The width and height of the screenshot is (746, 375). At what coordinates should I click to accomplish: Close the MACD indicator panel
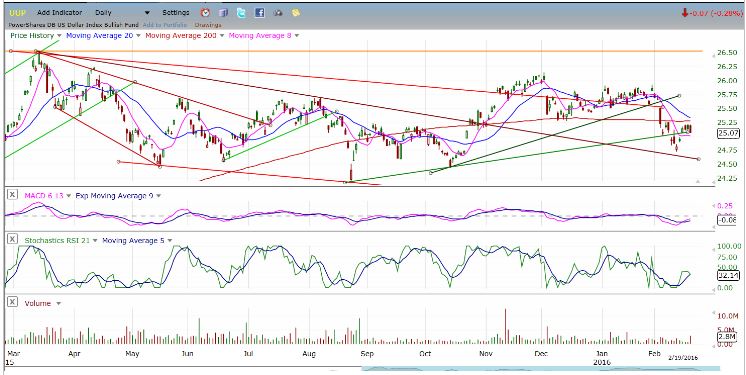coord(13,195)
